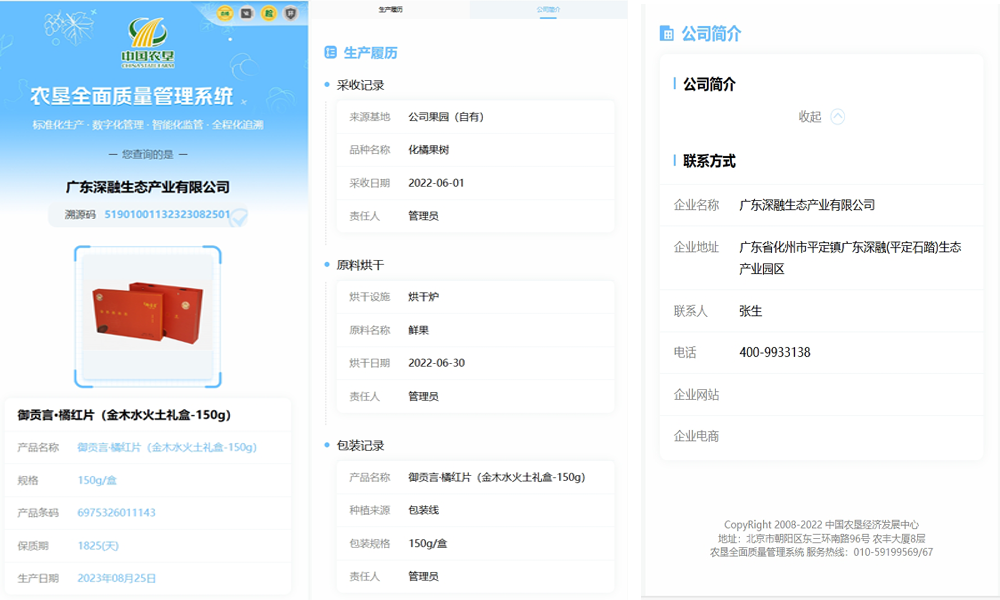Click the China State Farm logo
This screenshot has height=600, width=1000.
point(148,42)
